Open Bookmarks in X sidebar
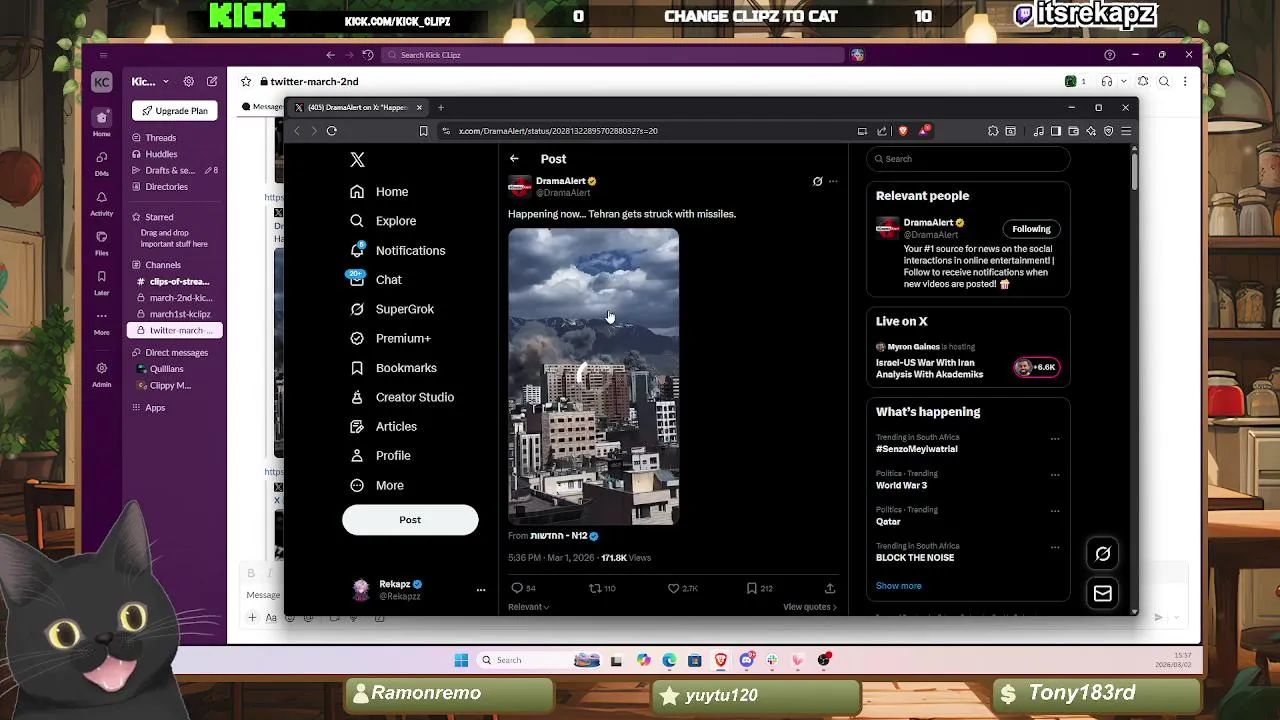Image resolution: width=1280 pixels, height=720 pixels. (x=393, y=368)
